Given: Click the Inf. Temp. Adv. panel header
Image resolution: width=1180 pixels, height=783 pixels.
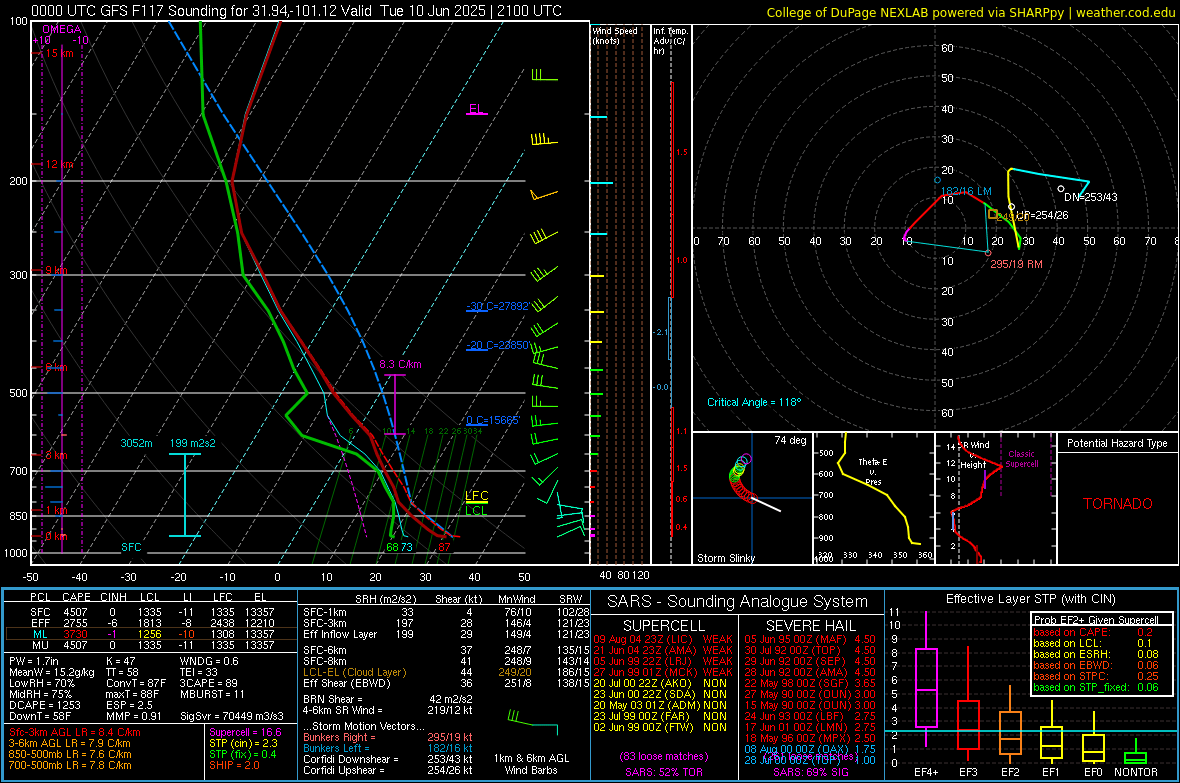Looking at the screenshot, I should (x=670, y=41).
